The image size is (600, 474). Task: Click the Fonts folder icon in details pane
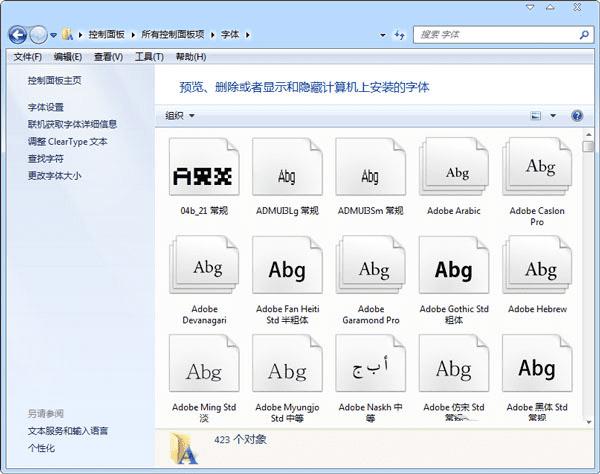184,449
